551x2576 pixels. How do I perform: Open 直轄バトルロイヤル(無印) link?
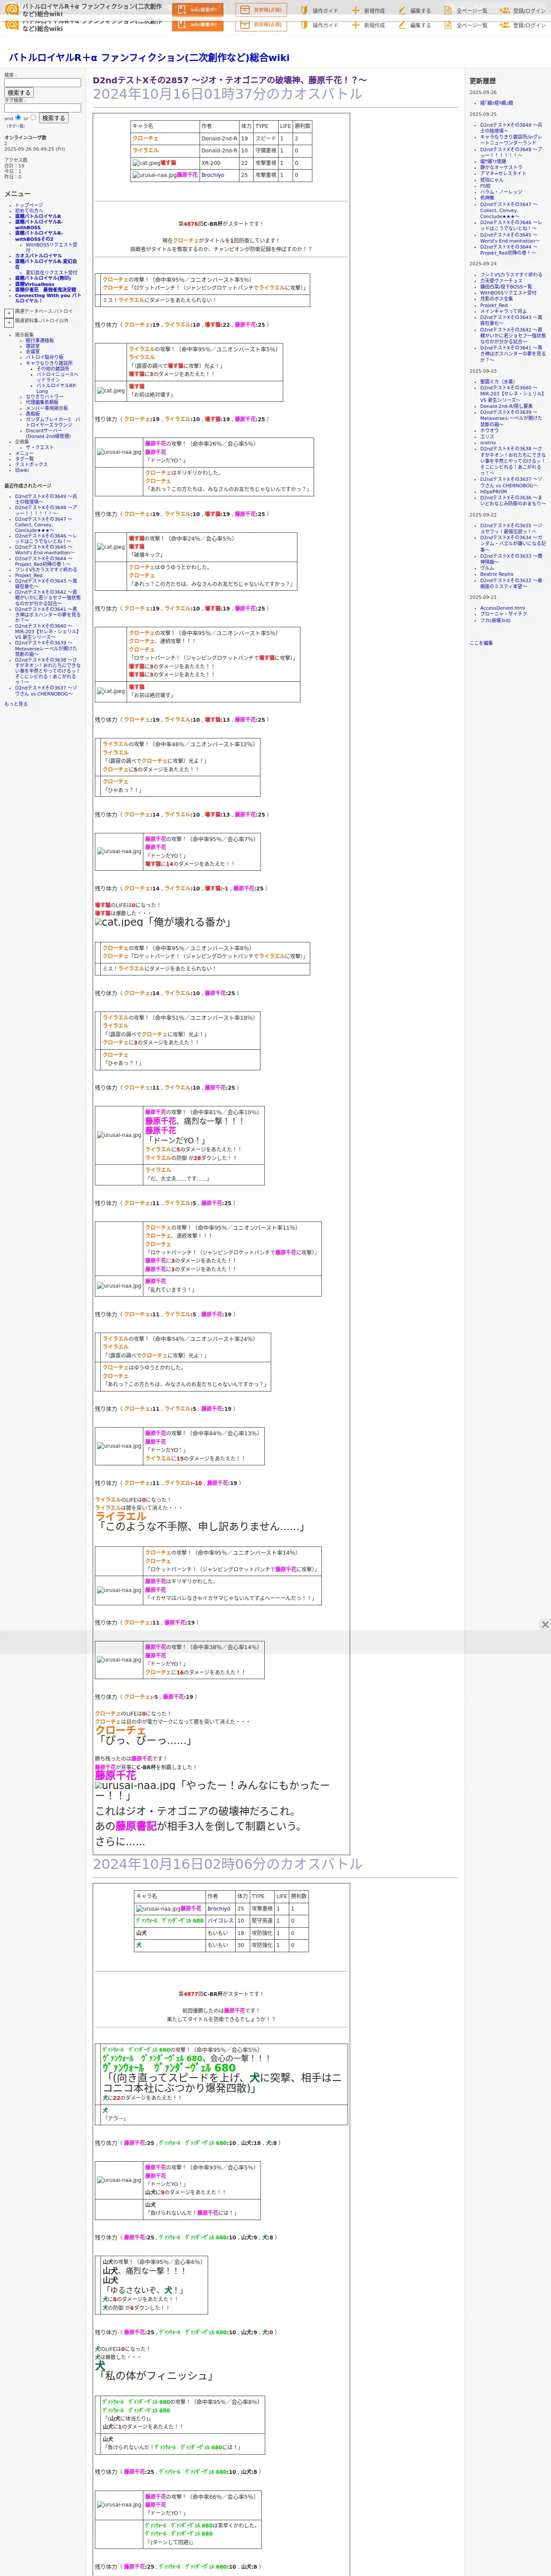click(43, 279)
